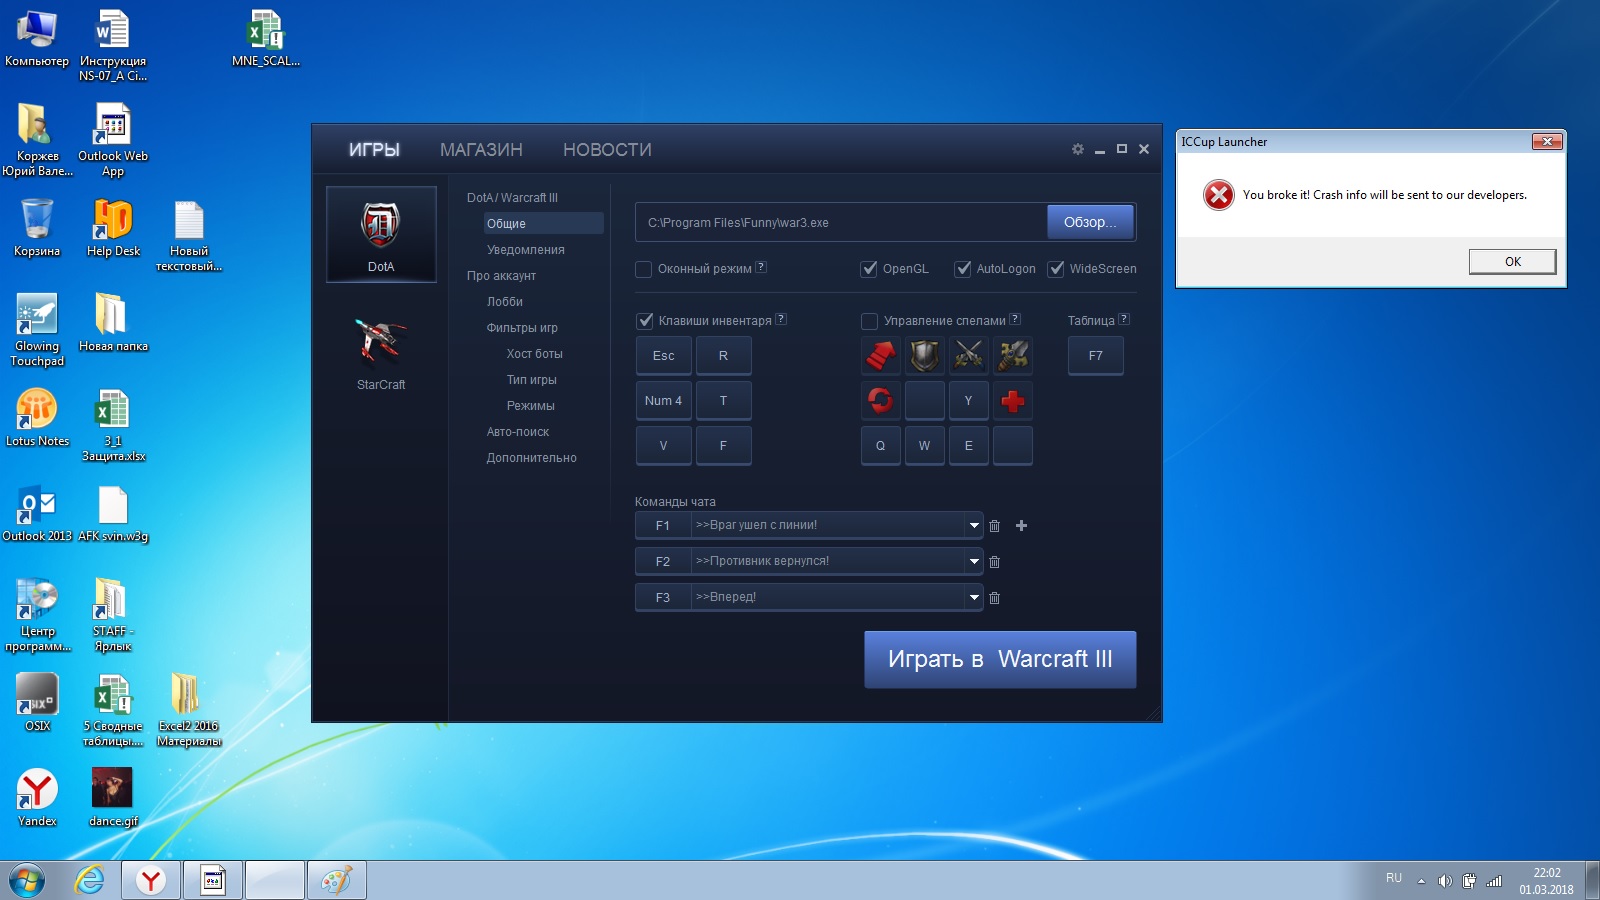Image resolution: width=1600 pixels, height=900 pixels.
Task: Open Lotus Notes desktop icon
Action: pyautogui.click(x=37, y=417)
